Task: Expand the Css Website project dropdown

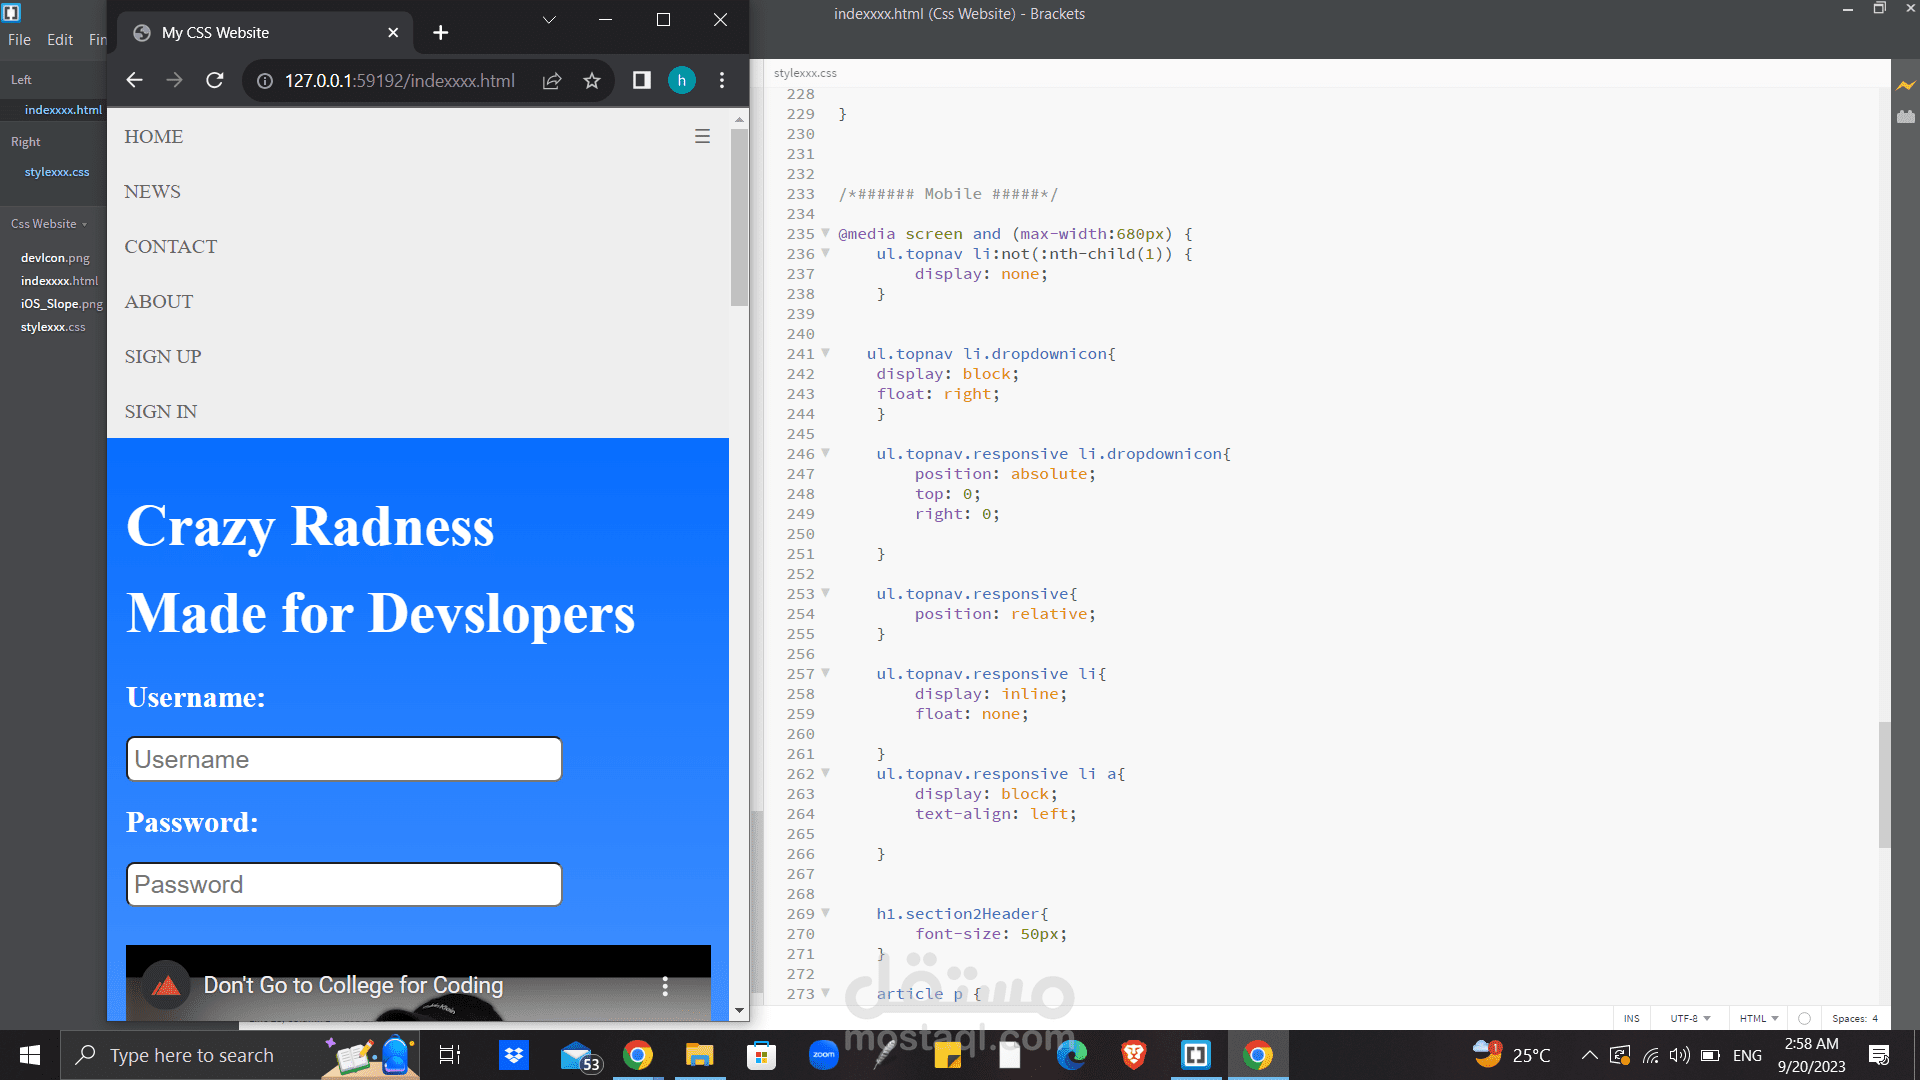Action: coord(49,224)
